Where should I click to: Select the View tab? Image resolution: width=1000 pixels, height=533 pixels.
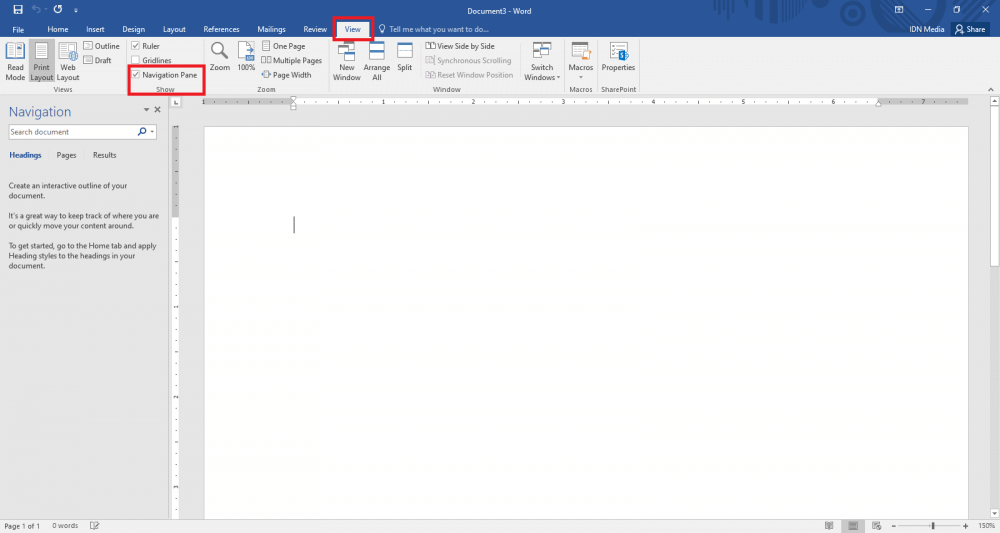pyautogui.click(x=353, y=29)
